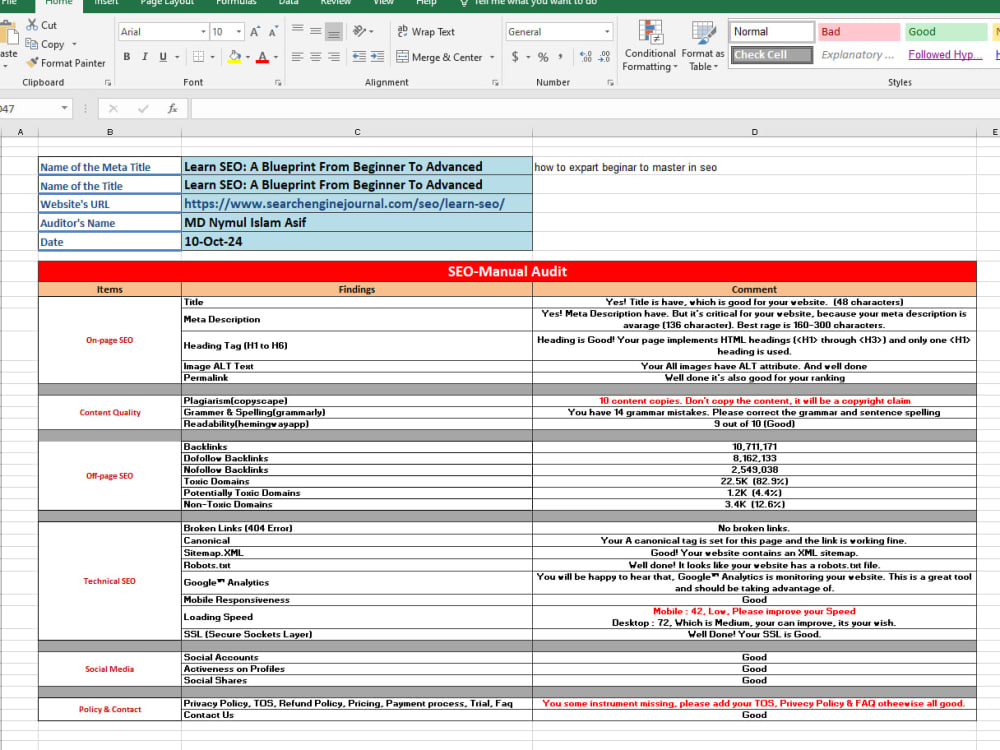
Task: Toggle Wrap Text
Action: pyautogui.click(x=426, y=31)
